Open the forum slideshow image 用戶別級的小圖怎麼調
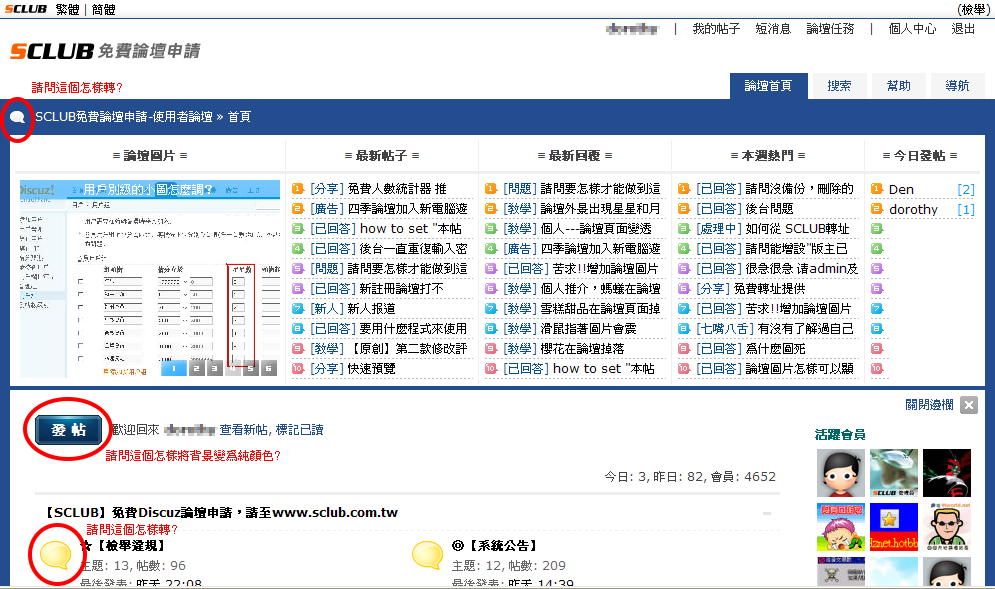The width and height of the screenshot is (995, 589). tap(150, 279)
